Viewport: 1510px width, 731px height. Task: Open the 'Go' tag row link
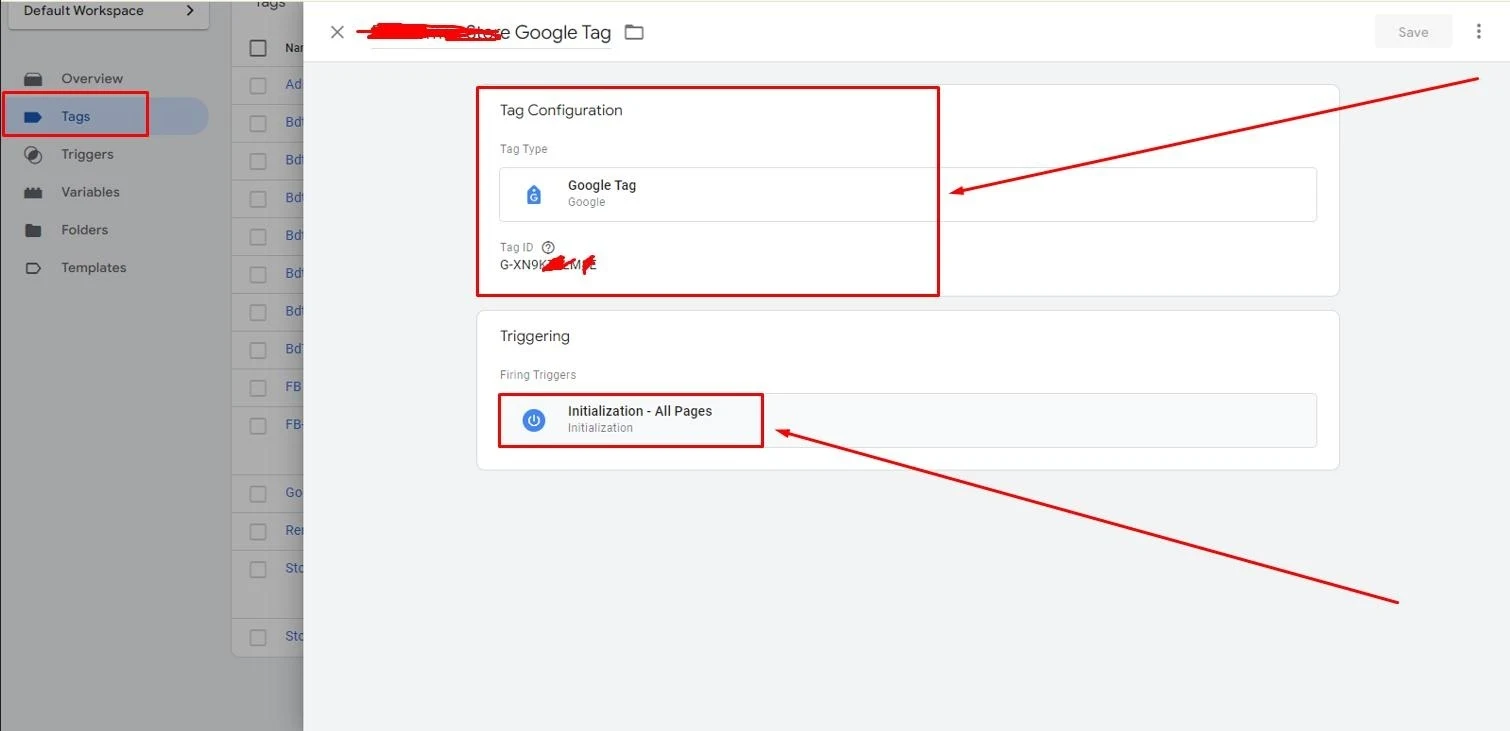pyautogui.click(x=294, y=493)
